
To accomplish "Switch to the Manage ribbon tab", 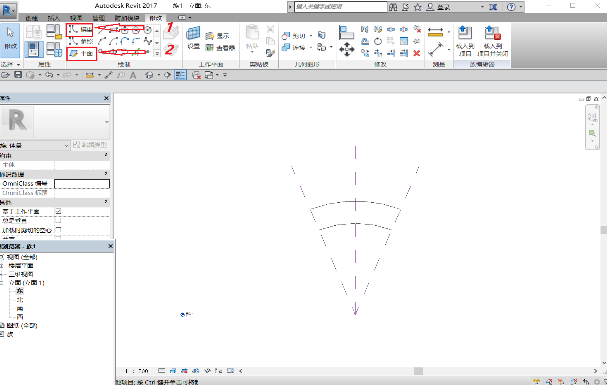I will point(98,18).
